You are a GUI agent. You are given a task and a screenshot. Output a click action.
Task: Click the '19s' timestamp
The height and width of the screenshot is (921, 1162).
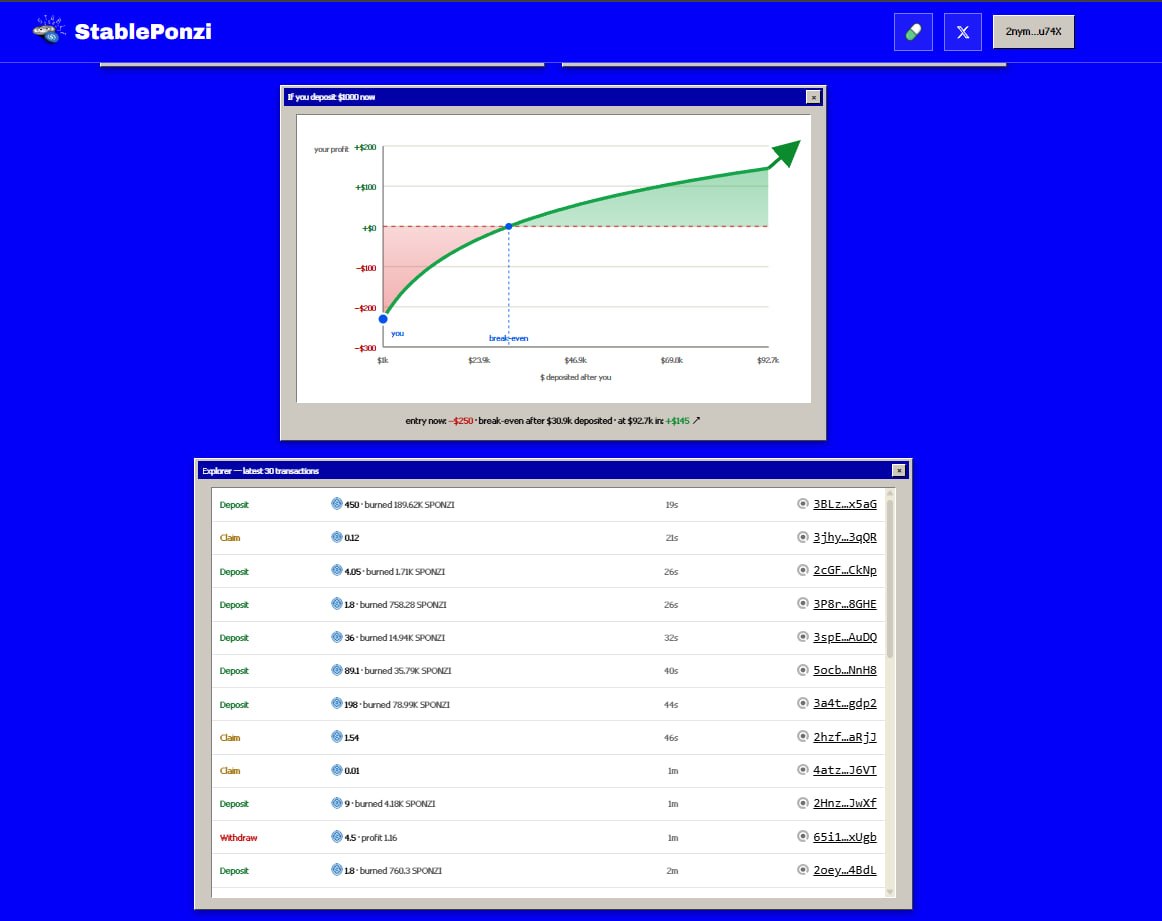tap(671, 505)
